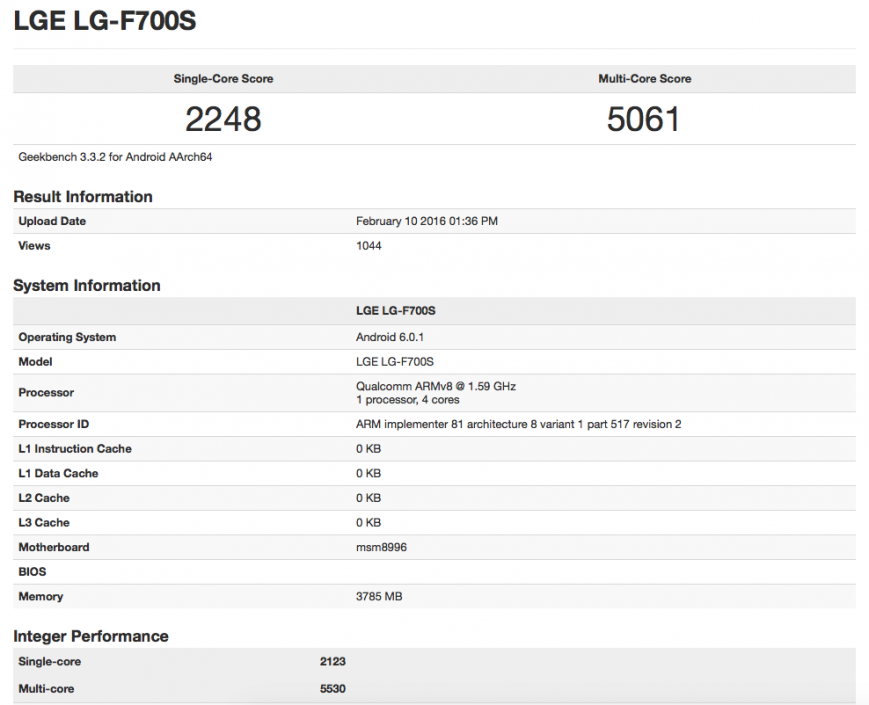Click the integer multi-core score 5530
The image size is (869, 705).
click(x=333, y=688)
